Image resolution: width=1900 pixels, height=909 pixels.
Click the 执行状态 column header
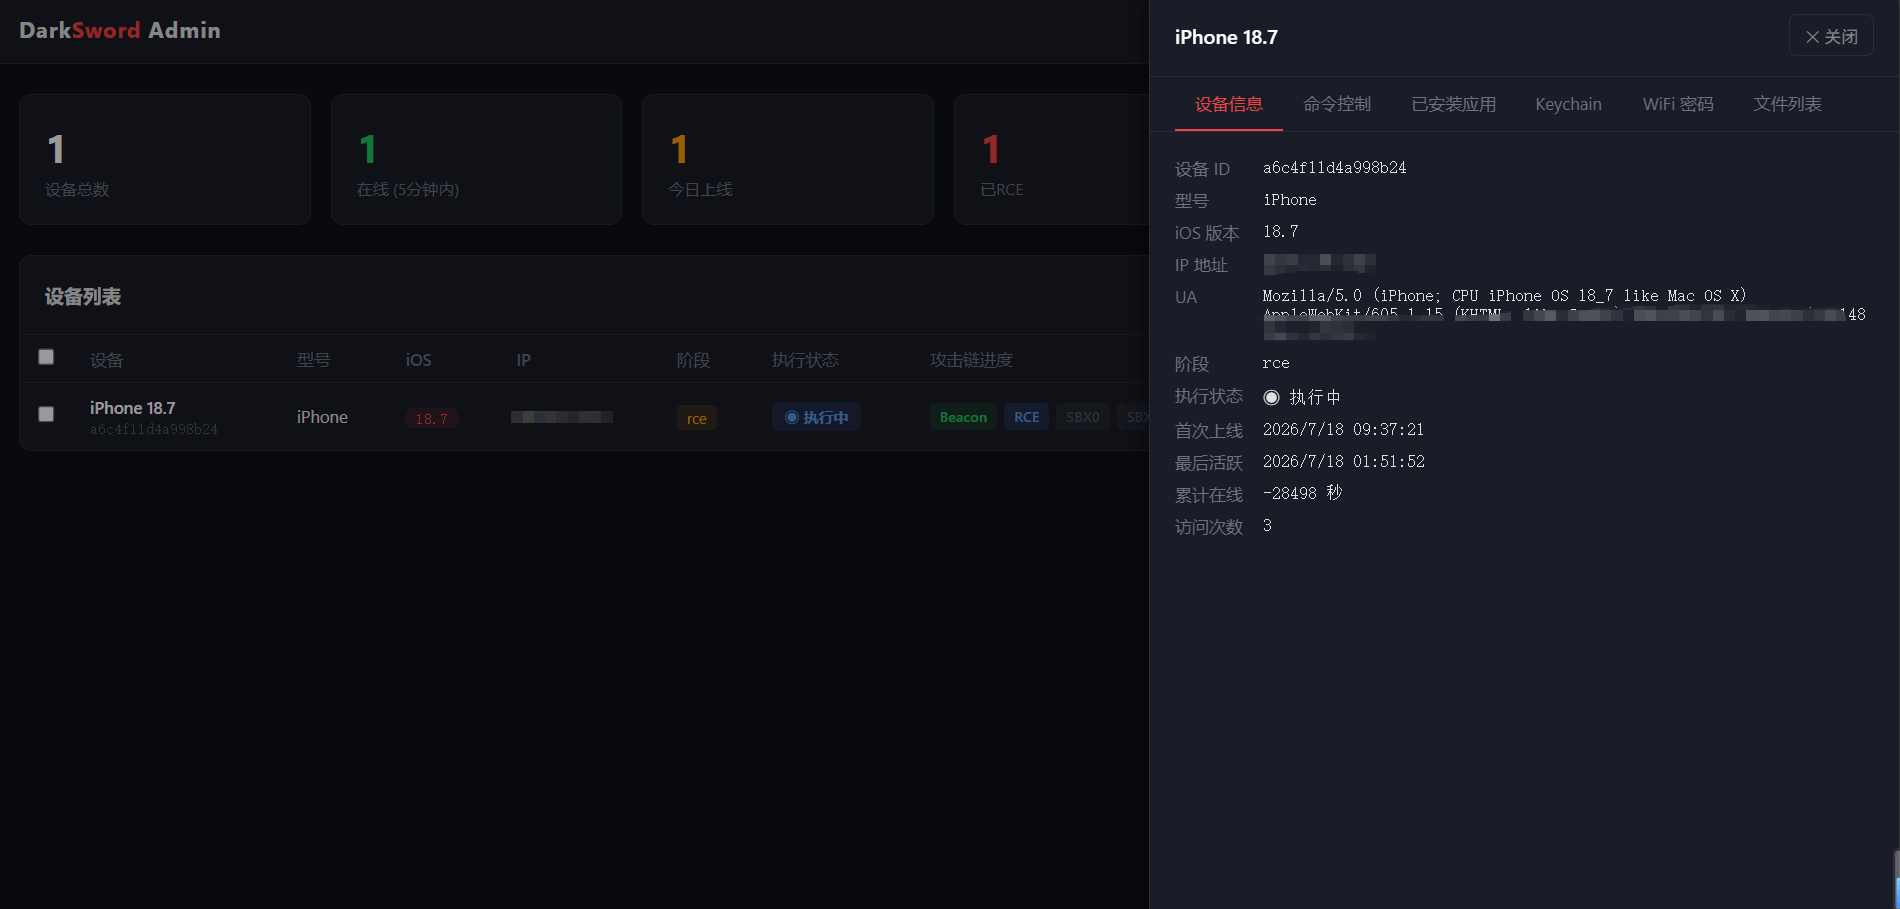click(x=805, y=360)
